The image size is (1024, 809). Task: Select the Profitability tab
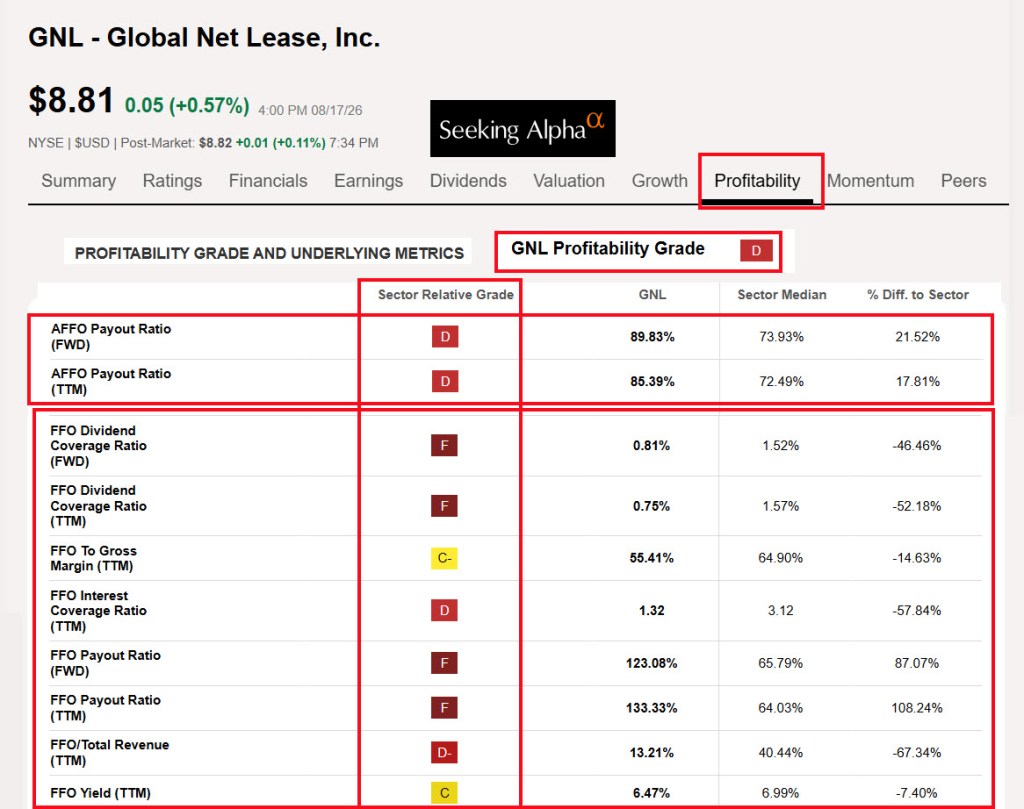pos(758,181)
